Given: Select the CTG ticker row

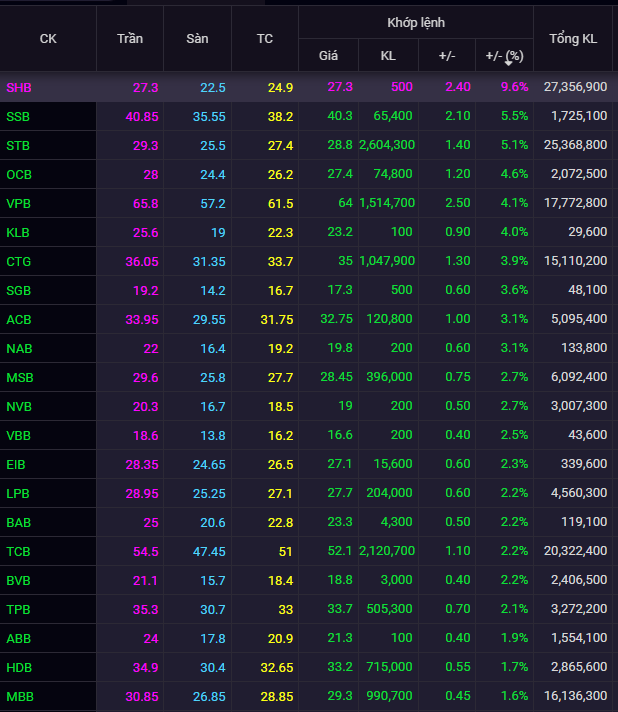Looking at the screenshot, I should tap(19, 261).
